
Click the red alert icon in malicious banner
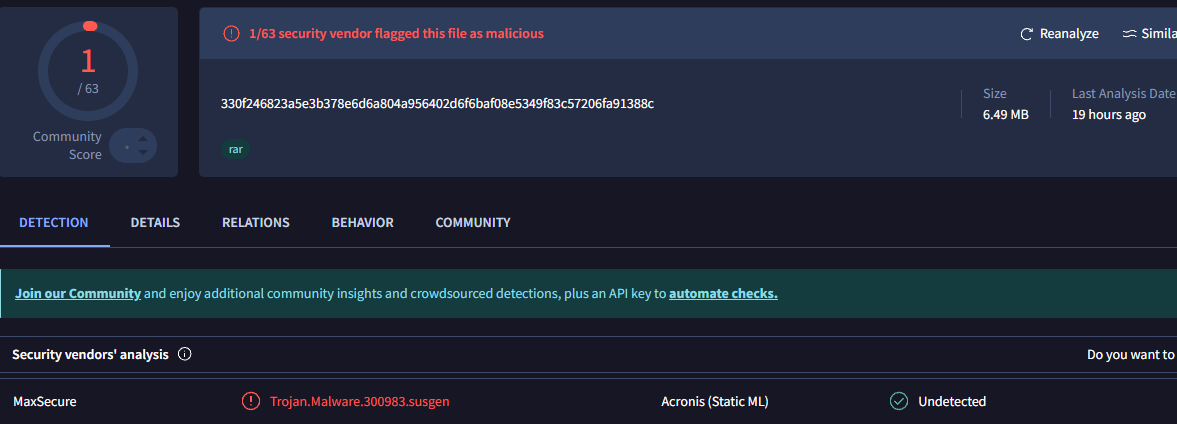[231, 34]
